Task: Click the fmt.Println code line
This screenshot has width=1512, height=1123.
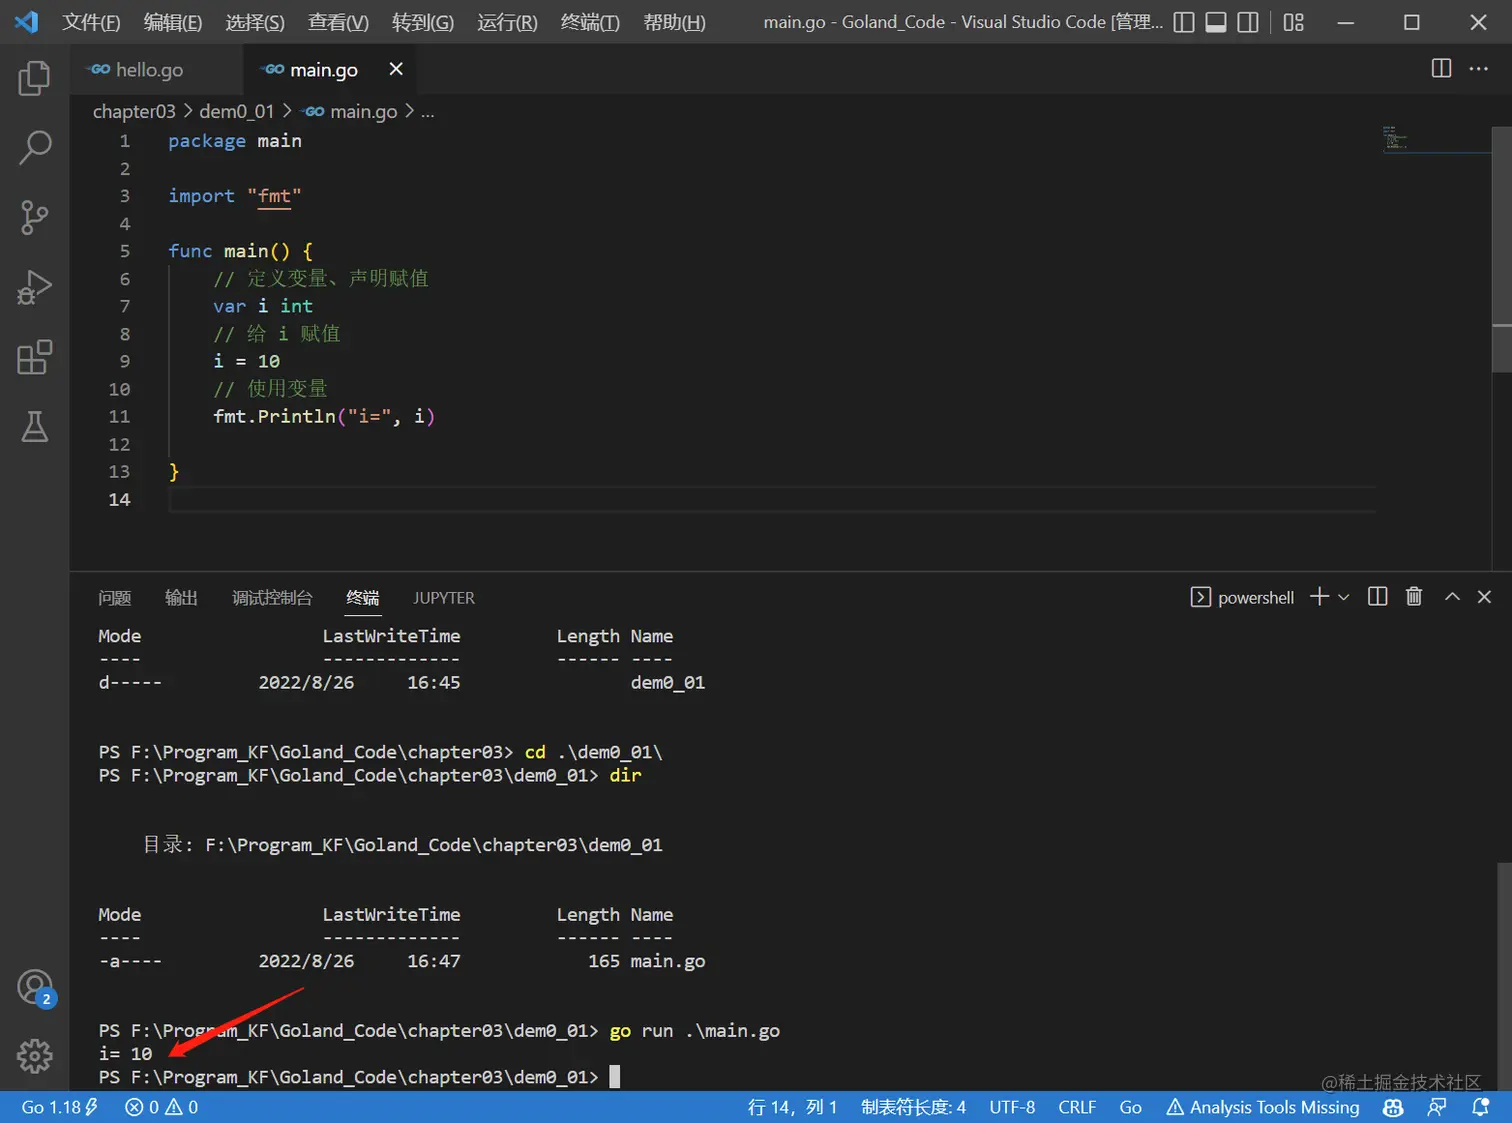Action: click(x=324, y=416)
